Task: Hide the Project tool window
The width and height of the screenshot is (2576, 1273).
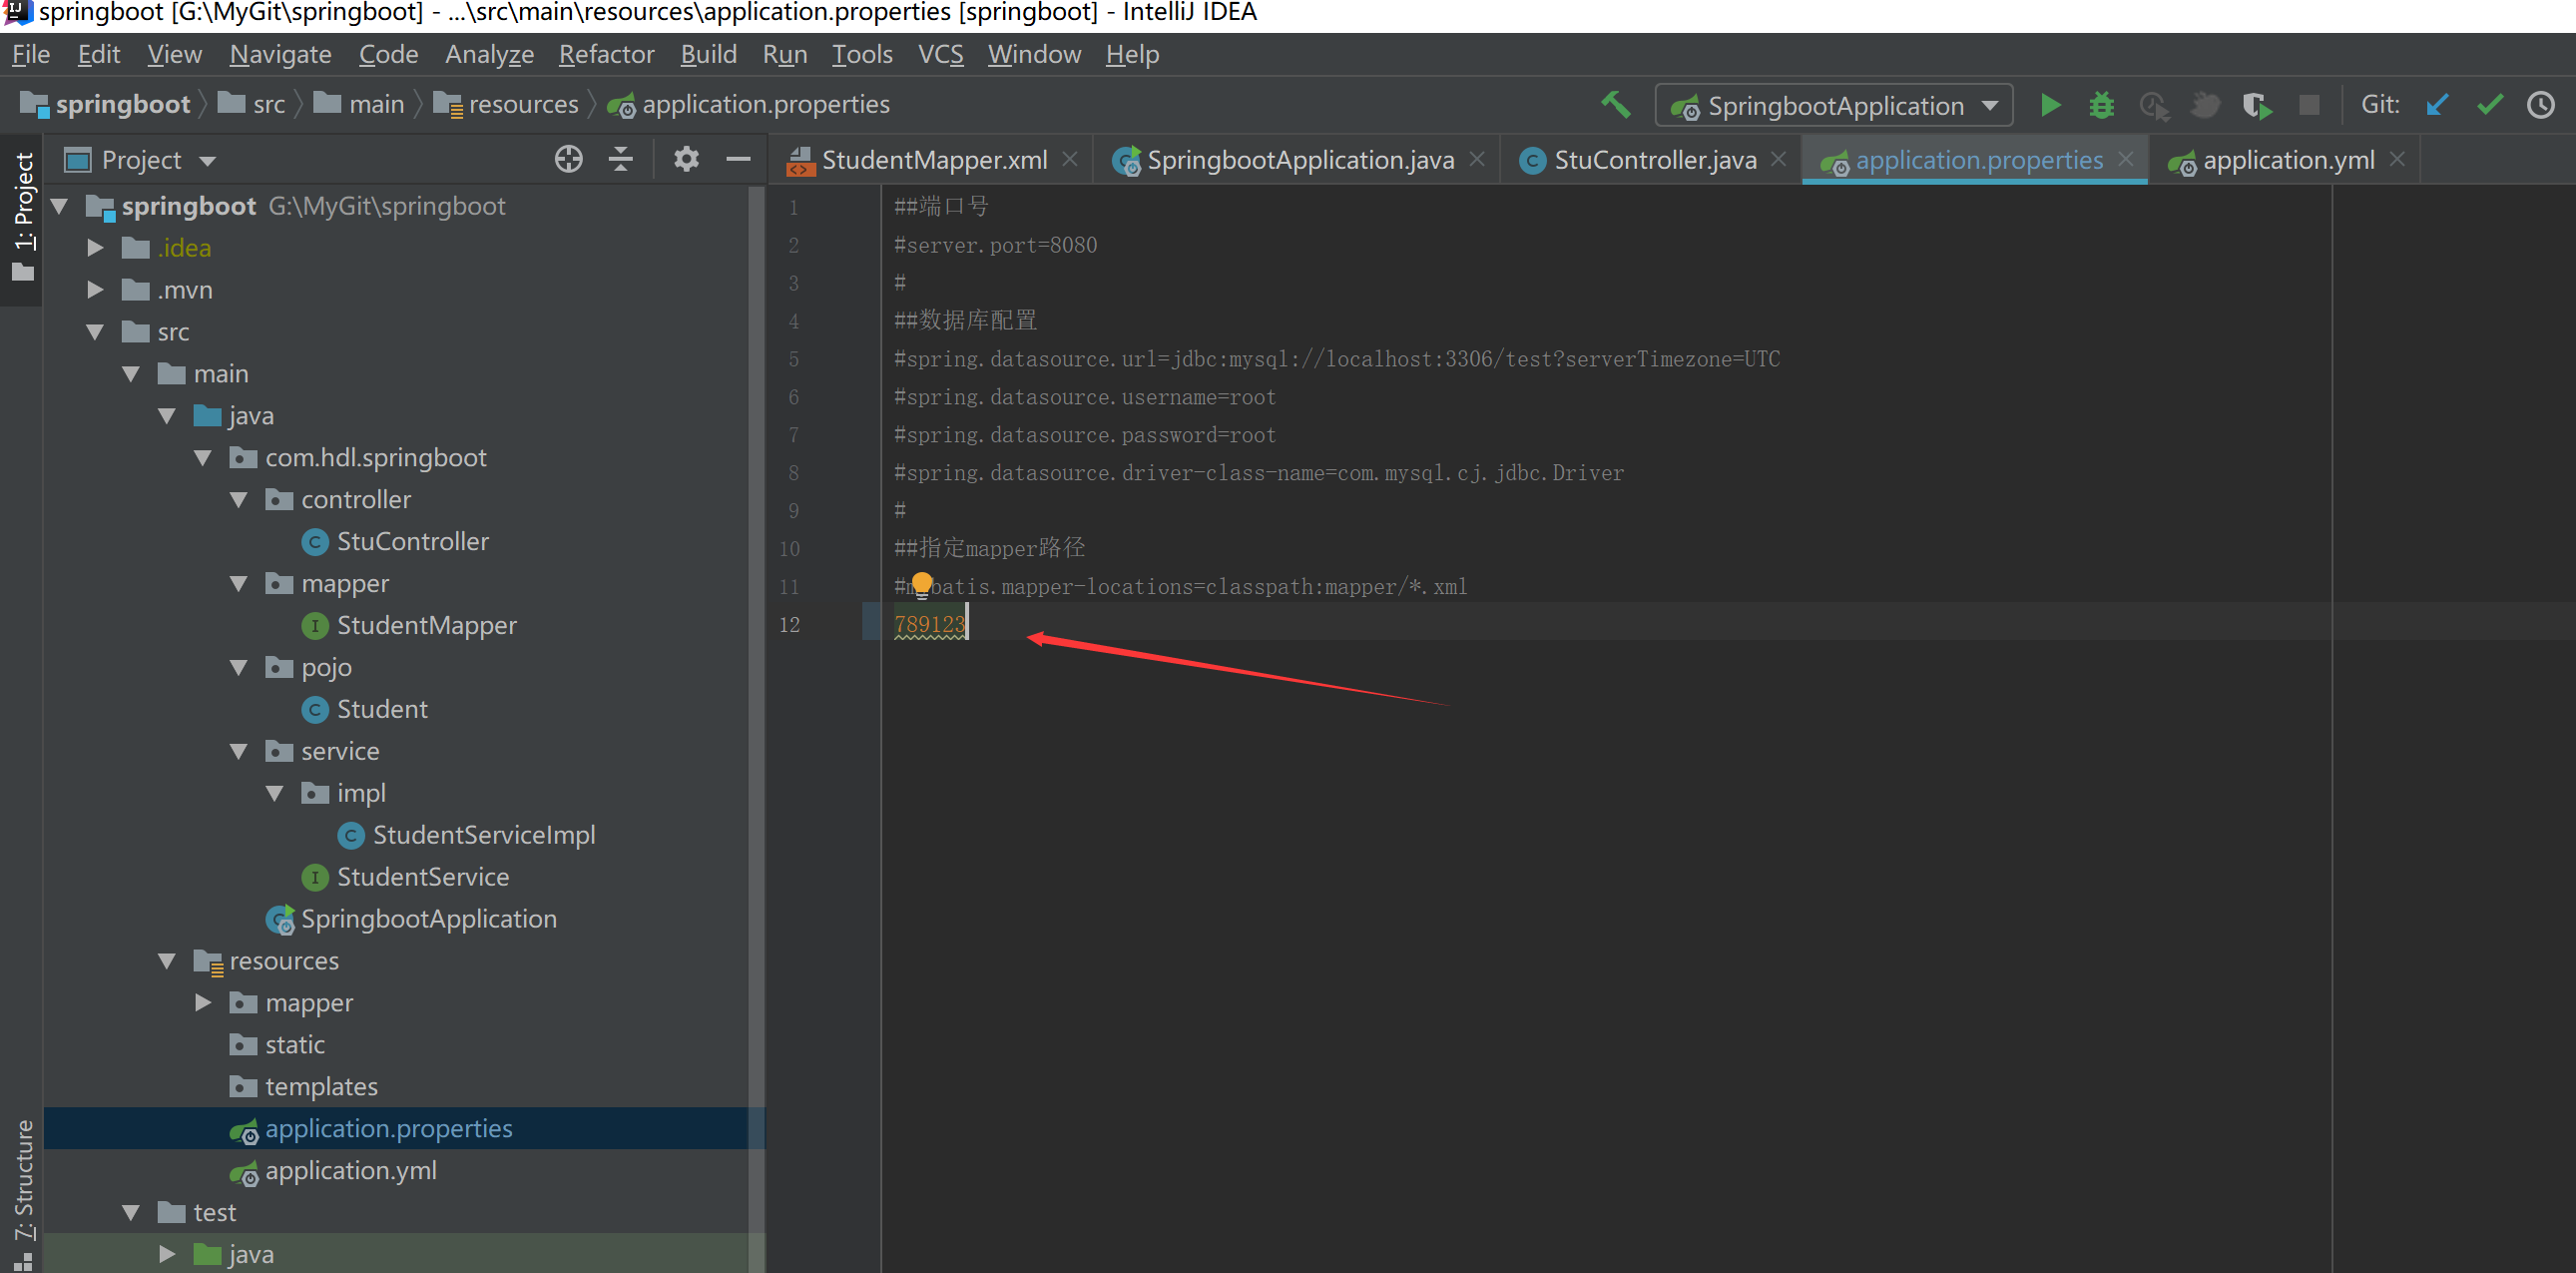Action: pos(738,159)
